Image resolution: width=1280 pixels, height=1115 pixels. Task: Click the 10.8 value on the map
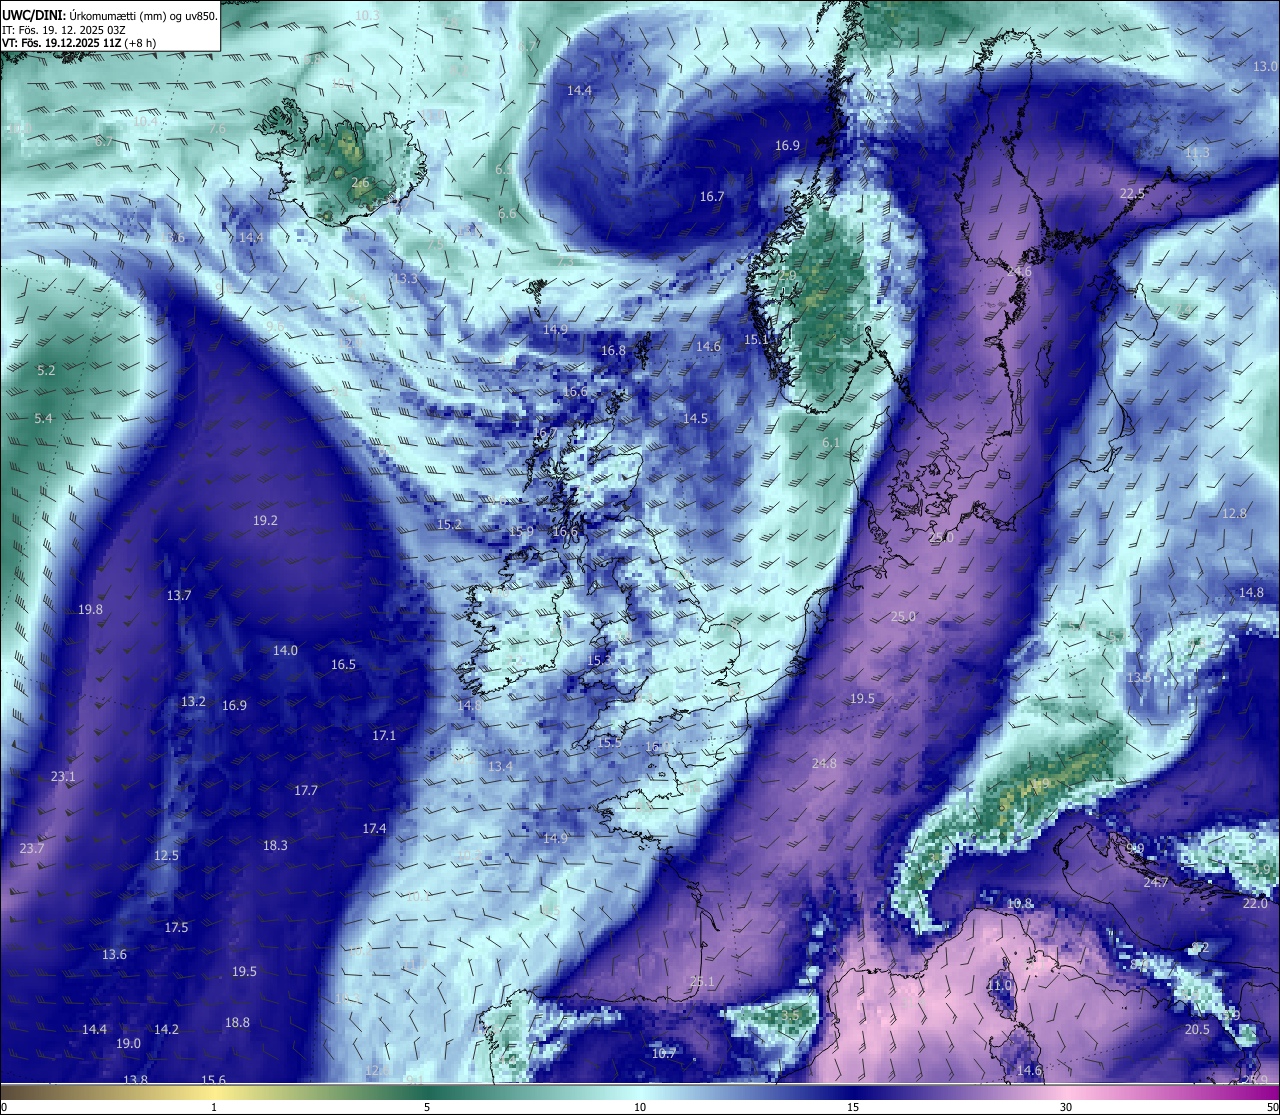tap(1019, 903)
